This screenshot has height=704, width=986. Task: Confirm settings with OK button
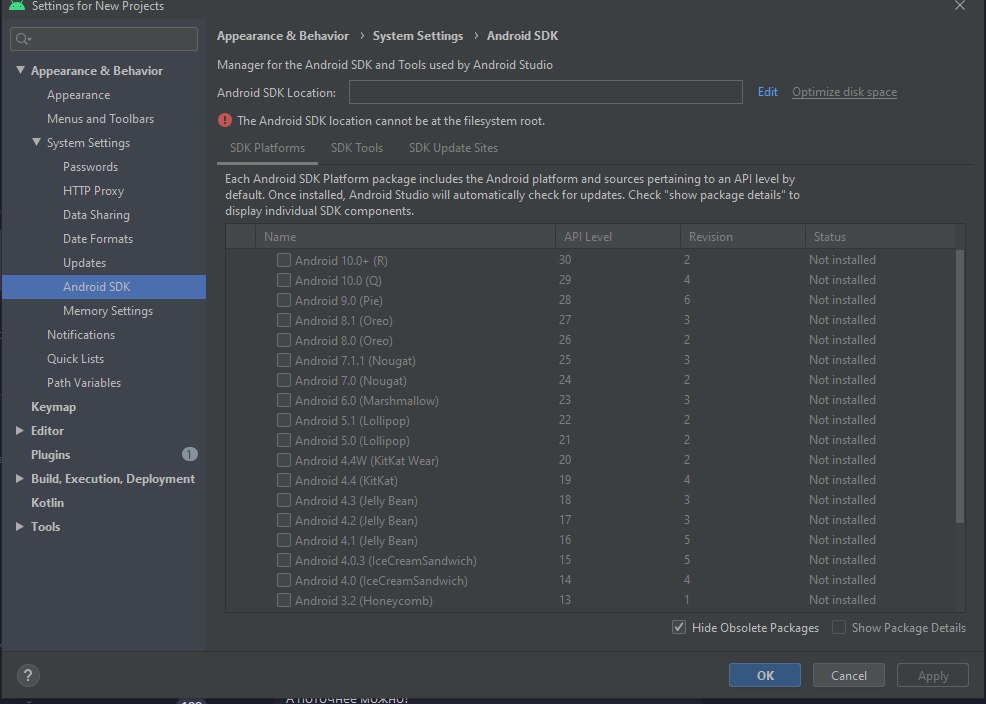tap(765, 675)
